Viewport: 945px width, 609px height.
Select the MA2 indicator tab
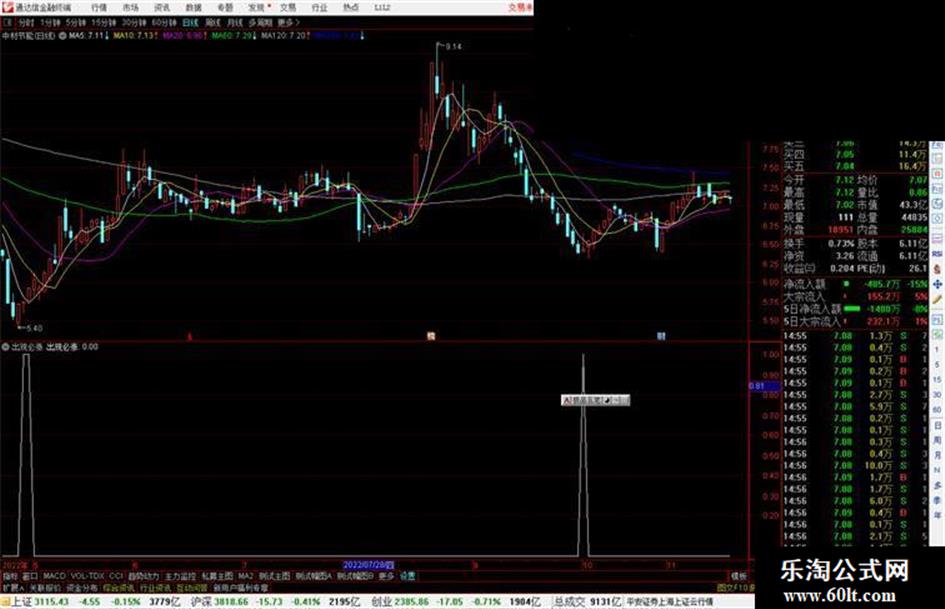245,576
